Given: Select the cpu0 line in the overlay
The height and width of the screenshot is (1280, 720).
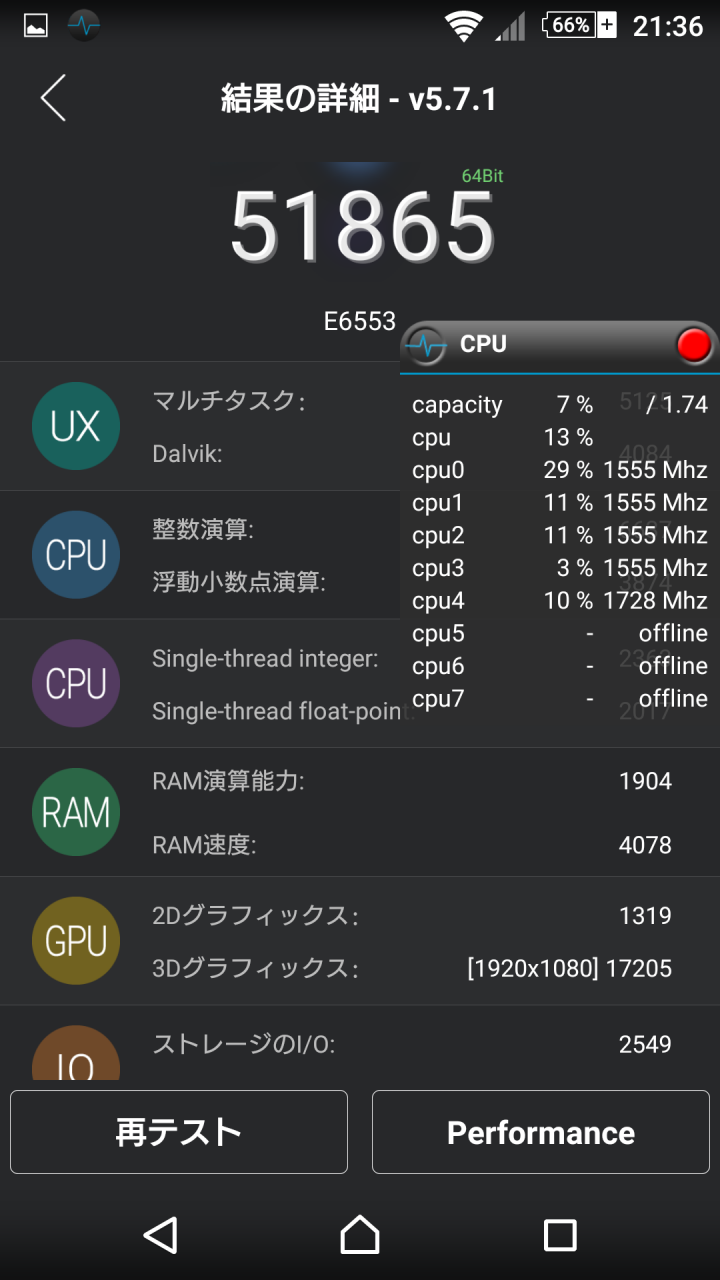Looking at the screenshot, I should [558, 470].
